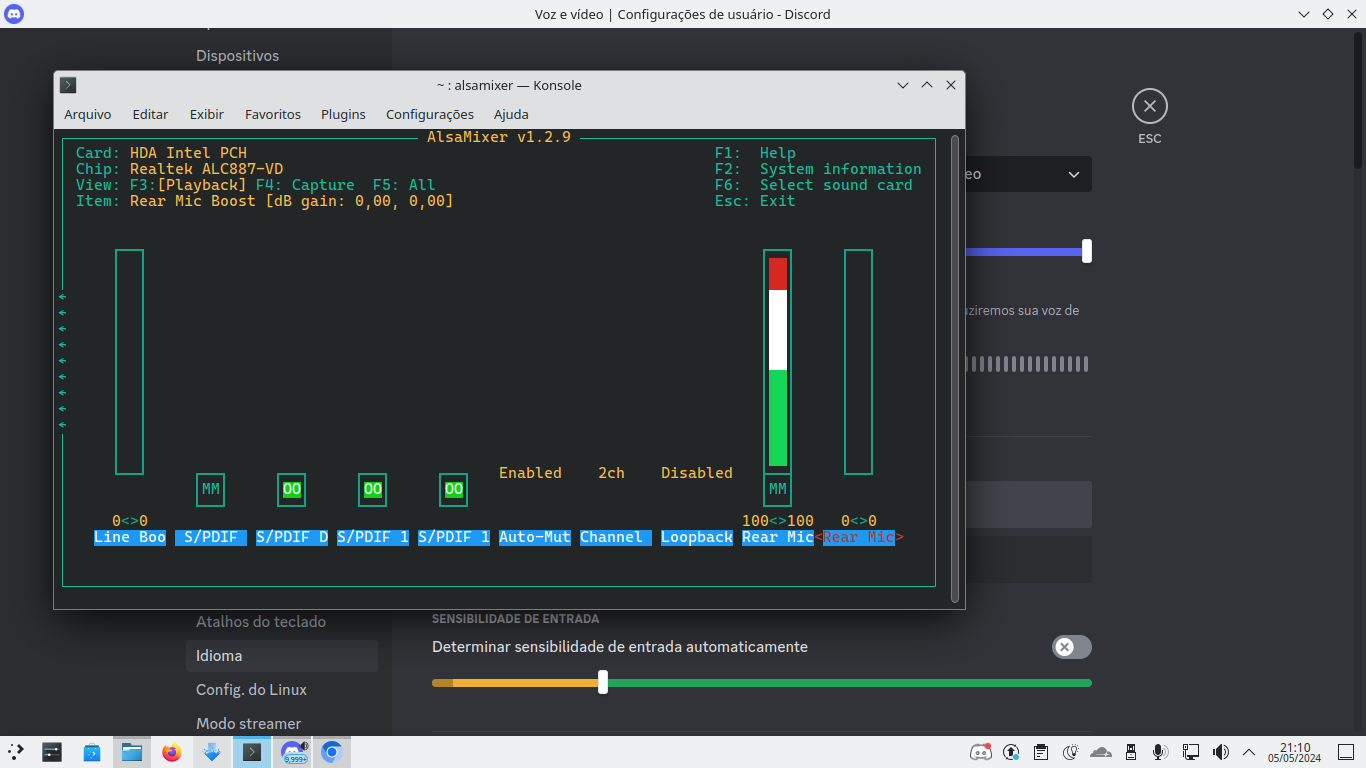1366x768 pixels.
Task: Open the Editar menu in Konsole
Action: (150, 114)
